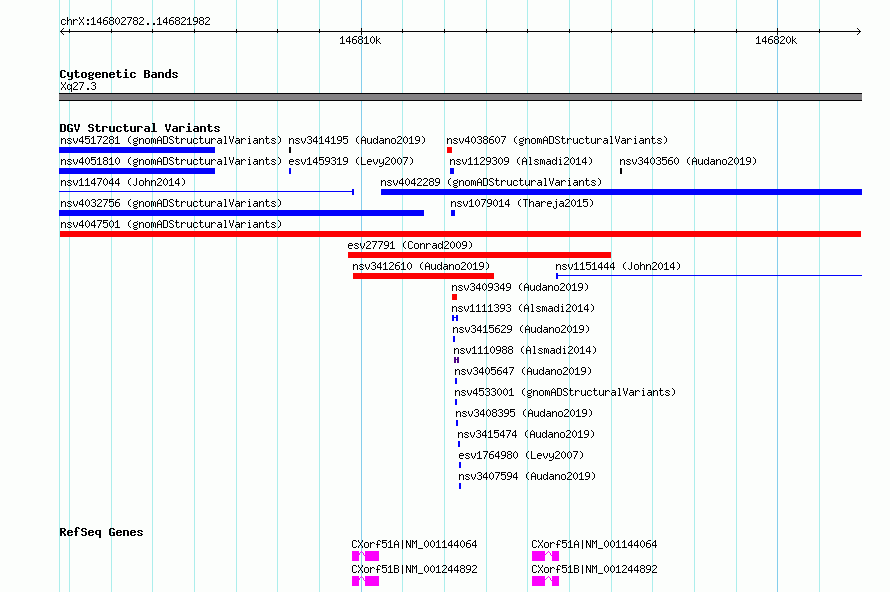
Task: Click thin blue line under nsv1151444
Action: pyautogui.click(x=709, y=276)
